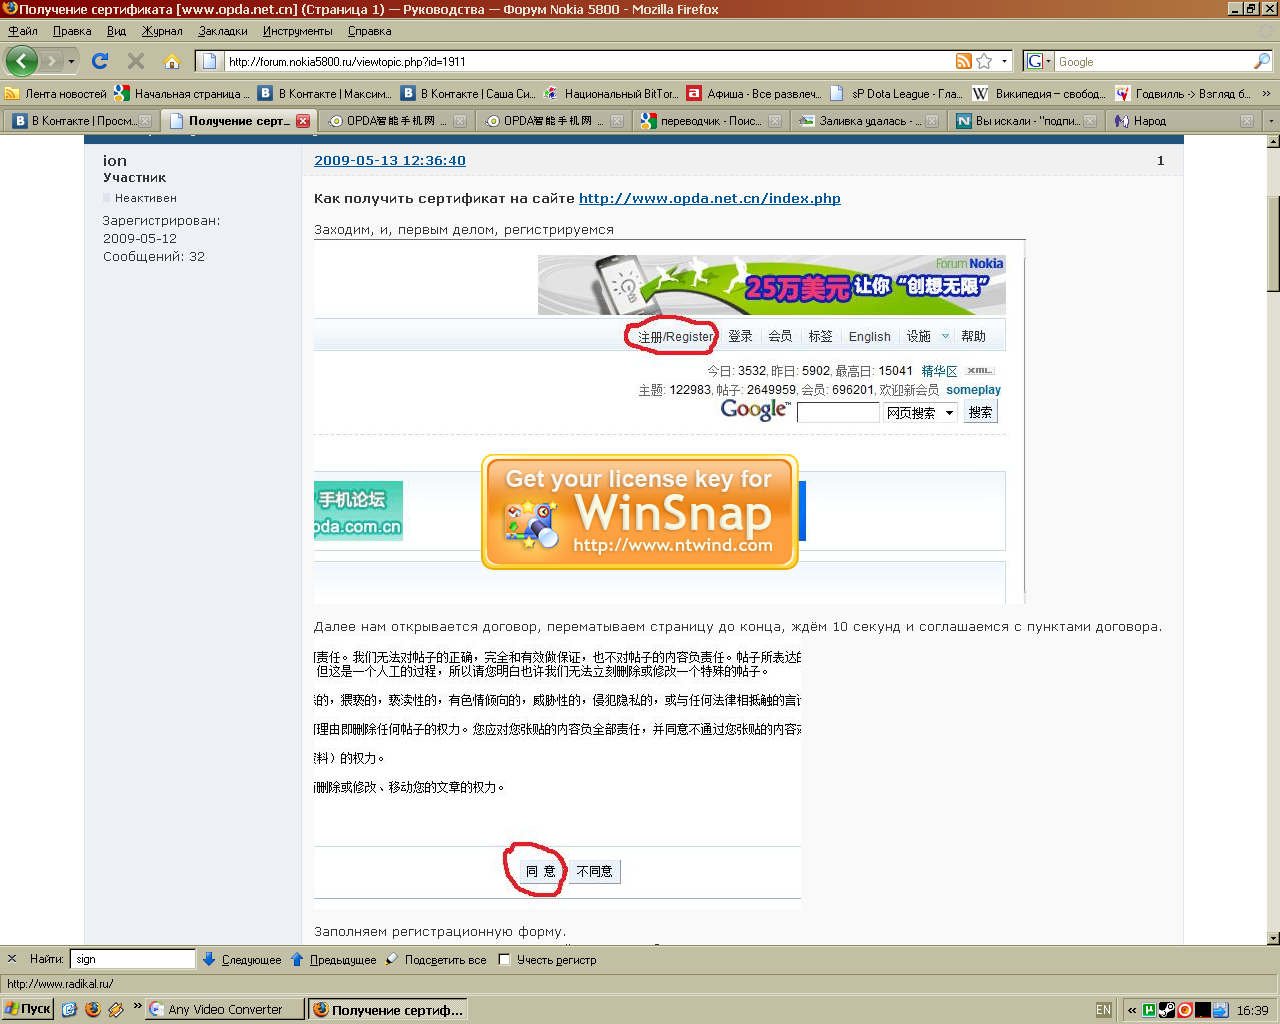Open the Справка menu
This screenshot has height=1024, width=1280.
(x=369, y=31)
